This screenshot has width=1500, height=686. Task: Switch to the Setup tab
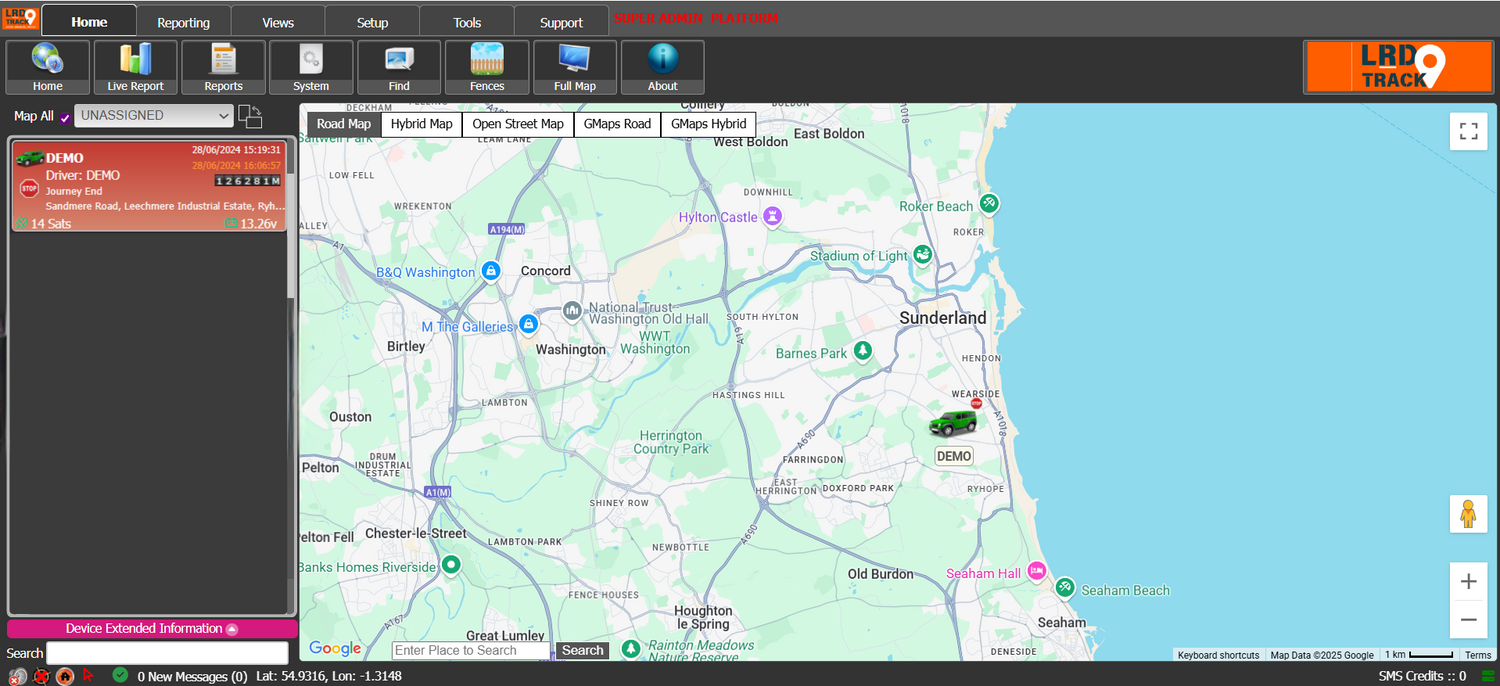click(x=372, y=22)
